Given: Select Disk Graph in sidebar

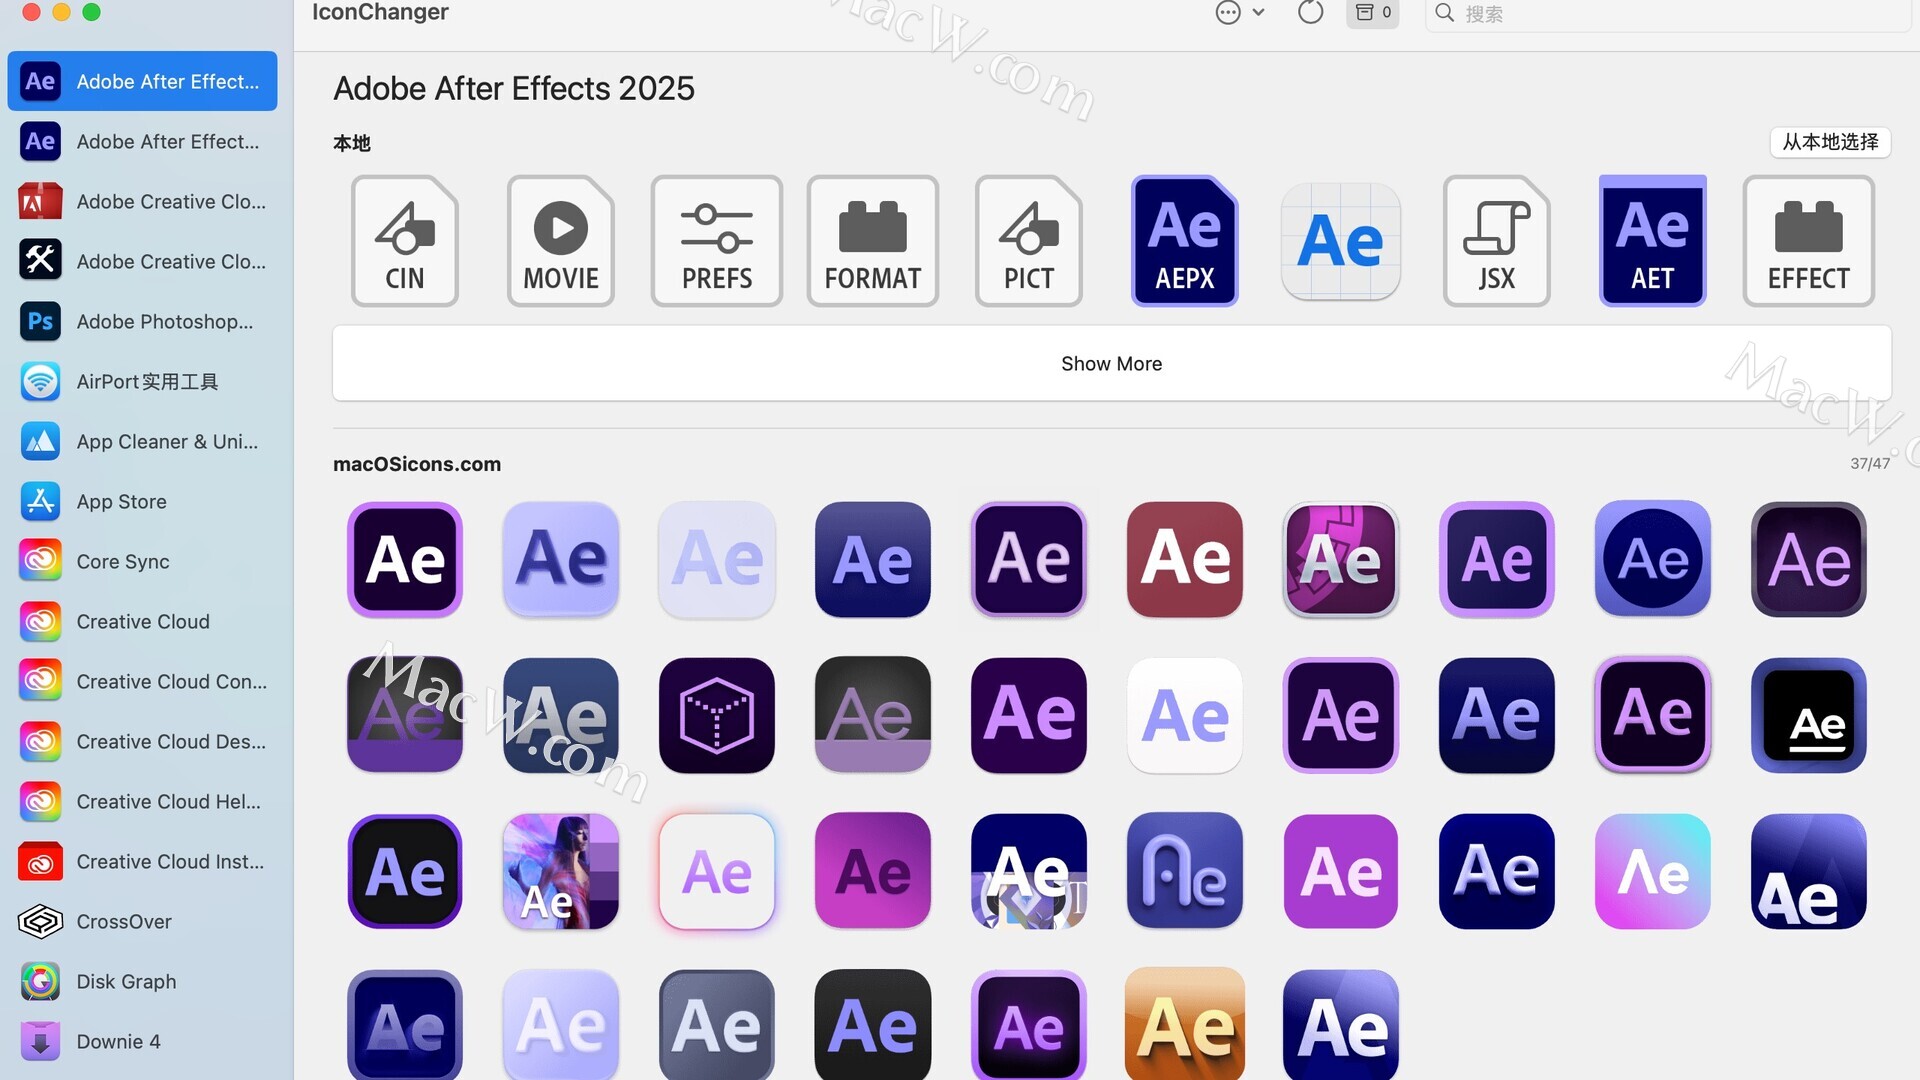Looking at the screenshot, I should 142,981.
